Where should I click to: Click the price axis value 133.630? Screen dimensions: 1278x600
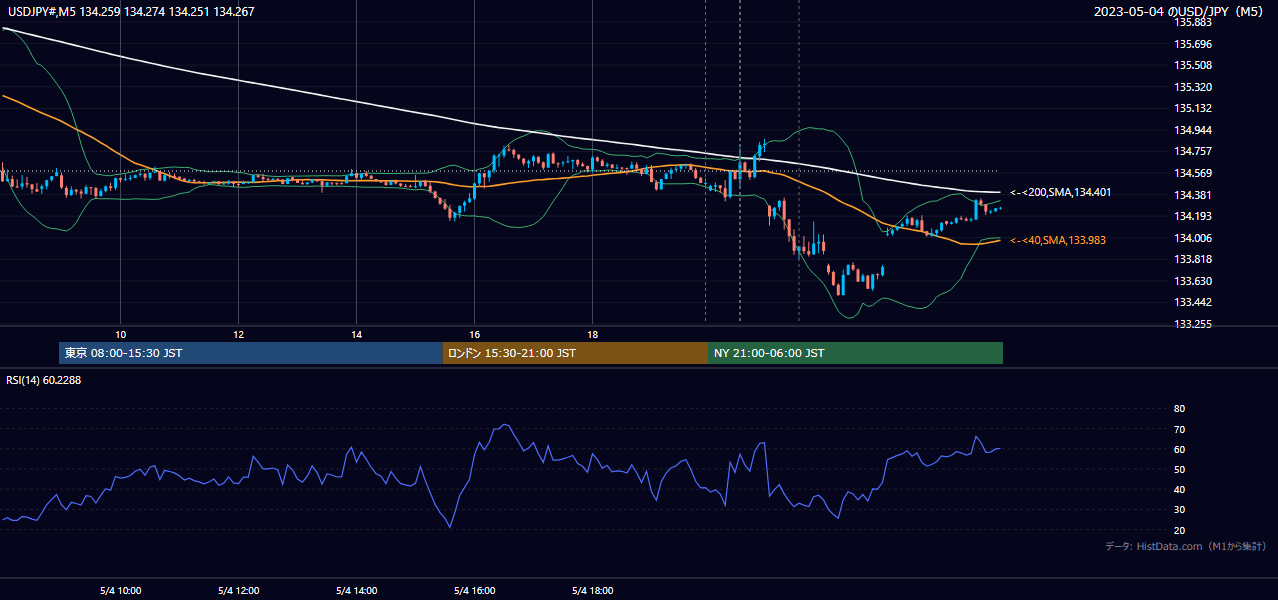coord(1193,281)
